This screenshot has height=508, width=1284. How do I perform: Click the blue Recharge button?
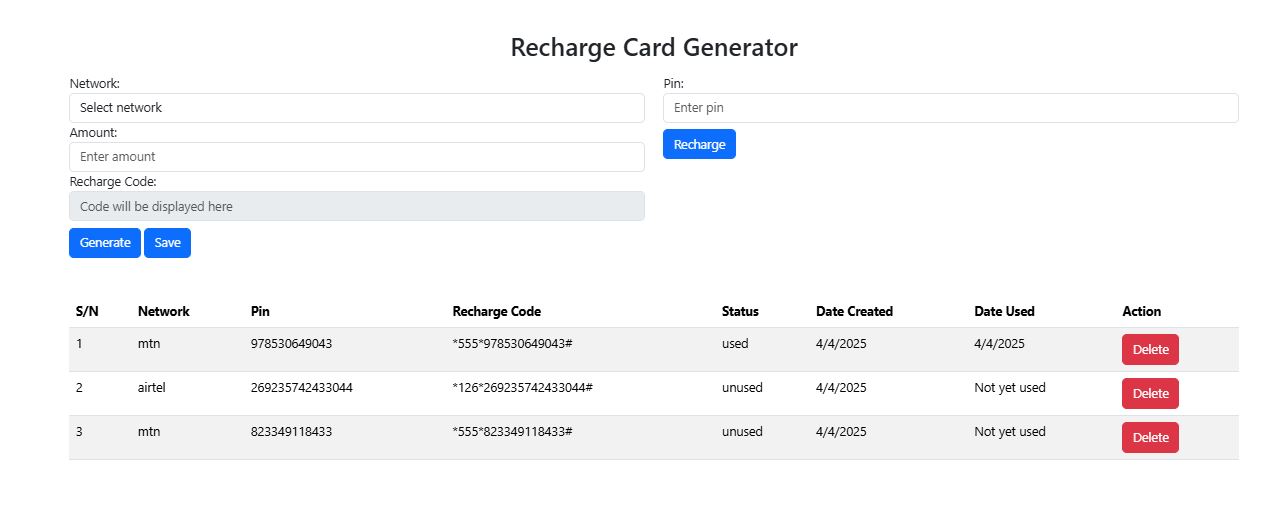pos(699,144)
